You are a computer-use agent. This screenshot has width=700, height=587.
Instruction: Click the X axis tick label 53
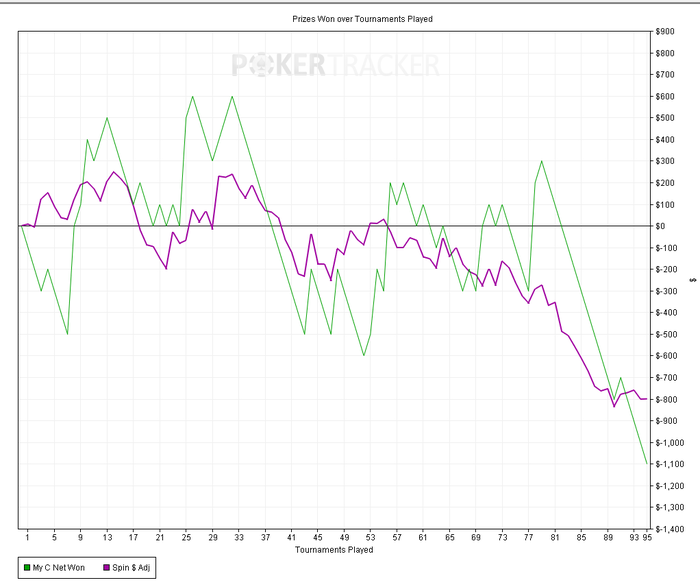coord(371,537)
